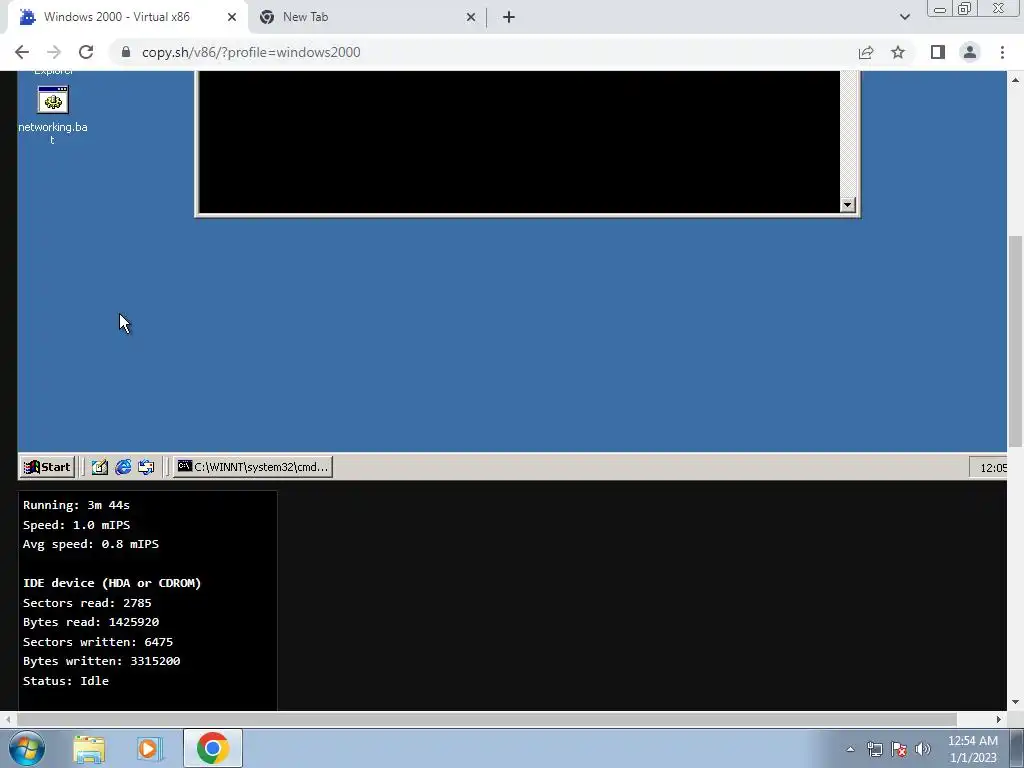
Task: Open the Show Desktop quick launch icon
Action: 99,467
